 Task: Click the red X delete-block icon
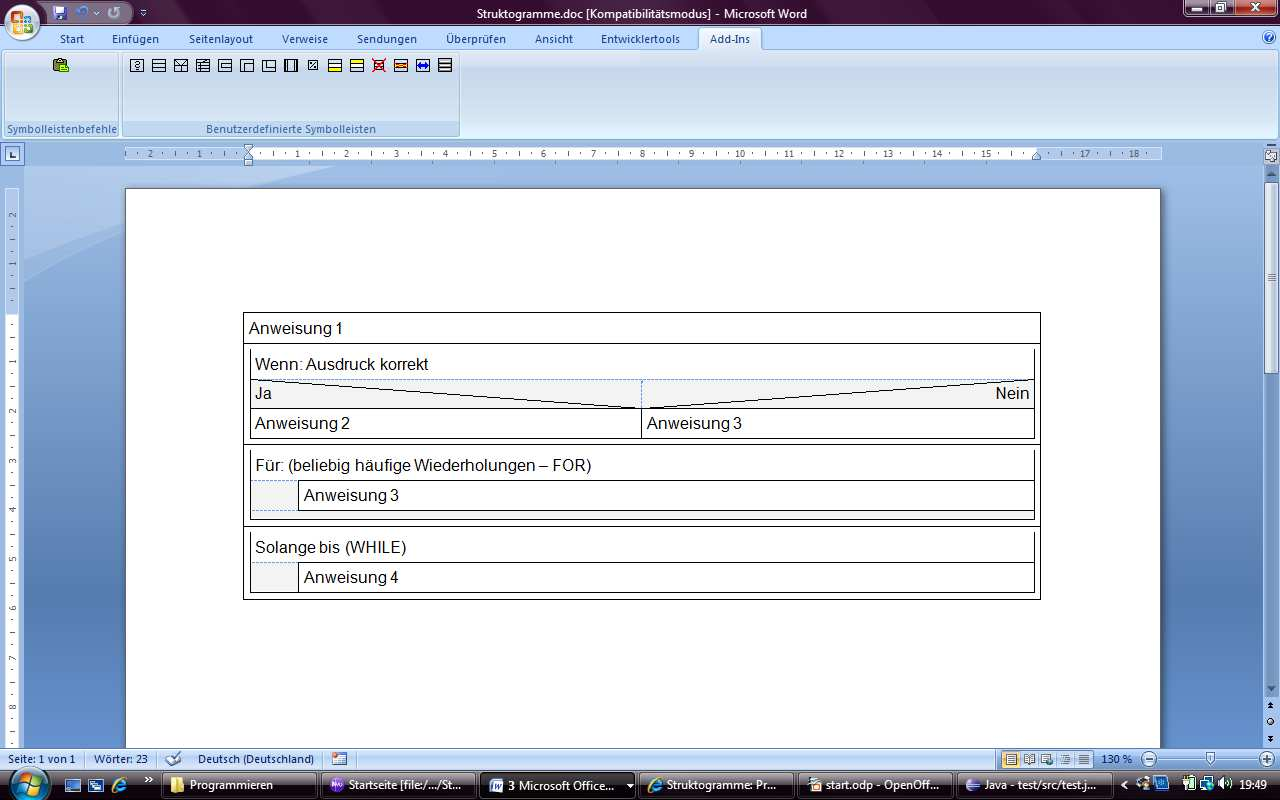pyautogui.click(x=379, y=66)
